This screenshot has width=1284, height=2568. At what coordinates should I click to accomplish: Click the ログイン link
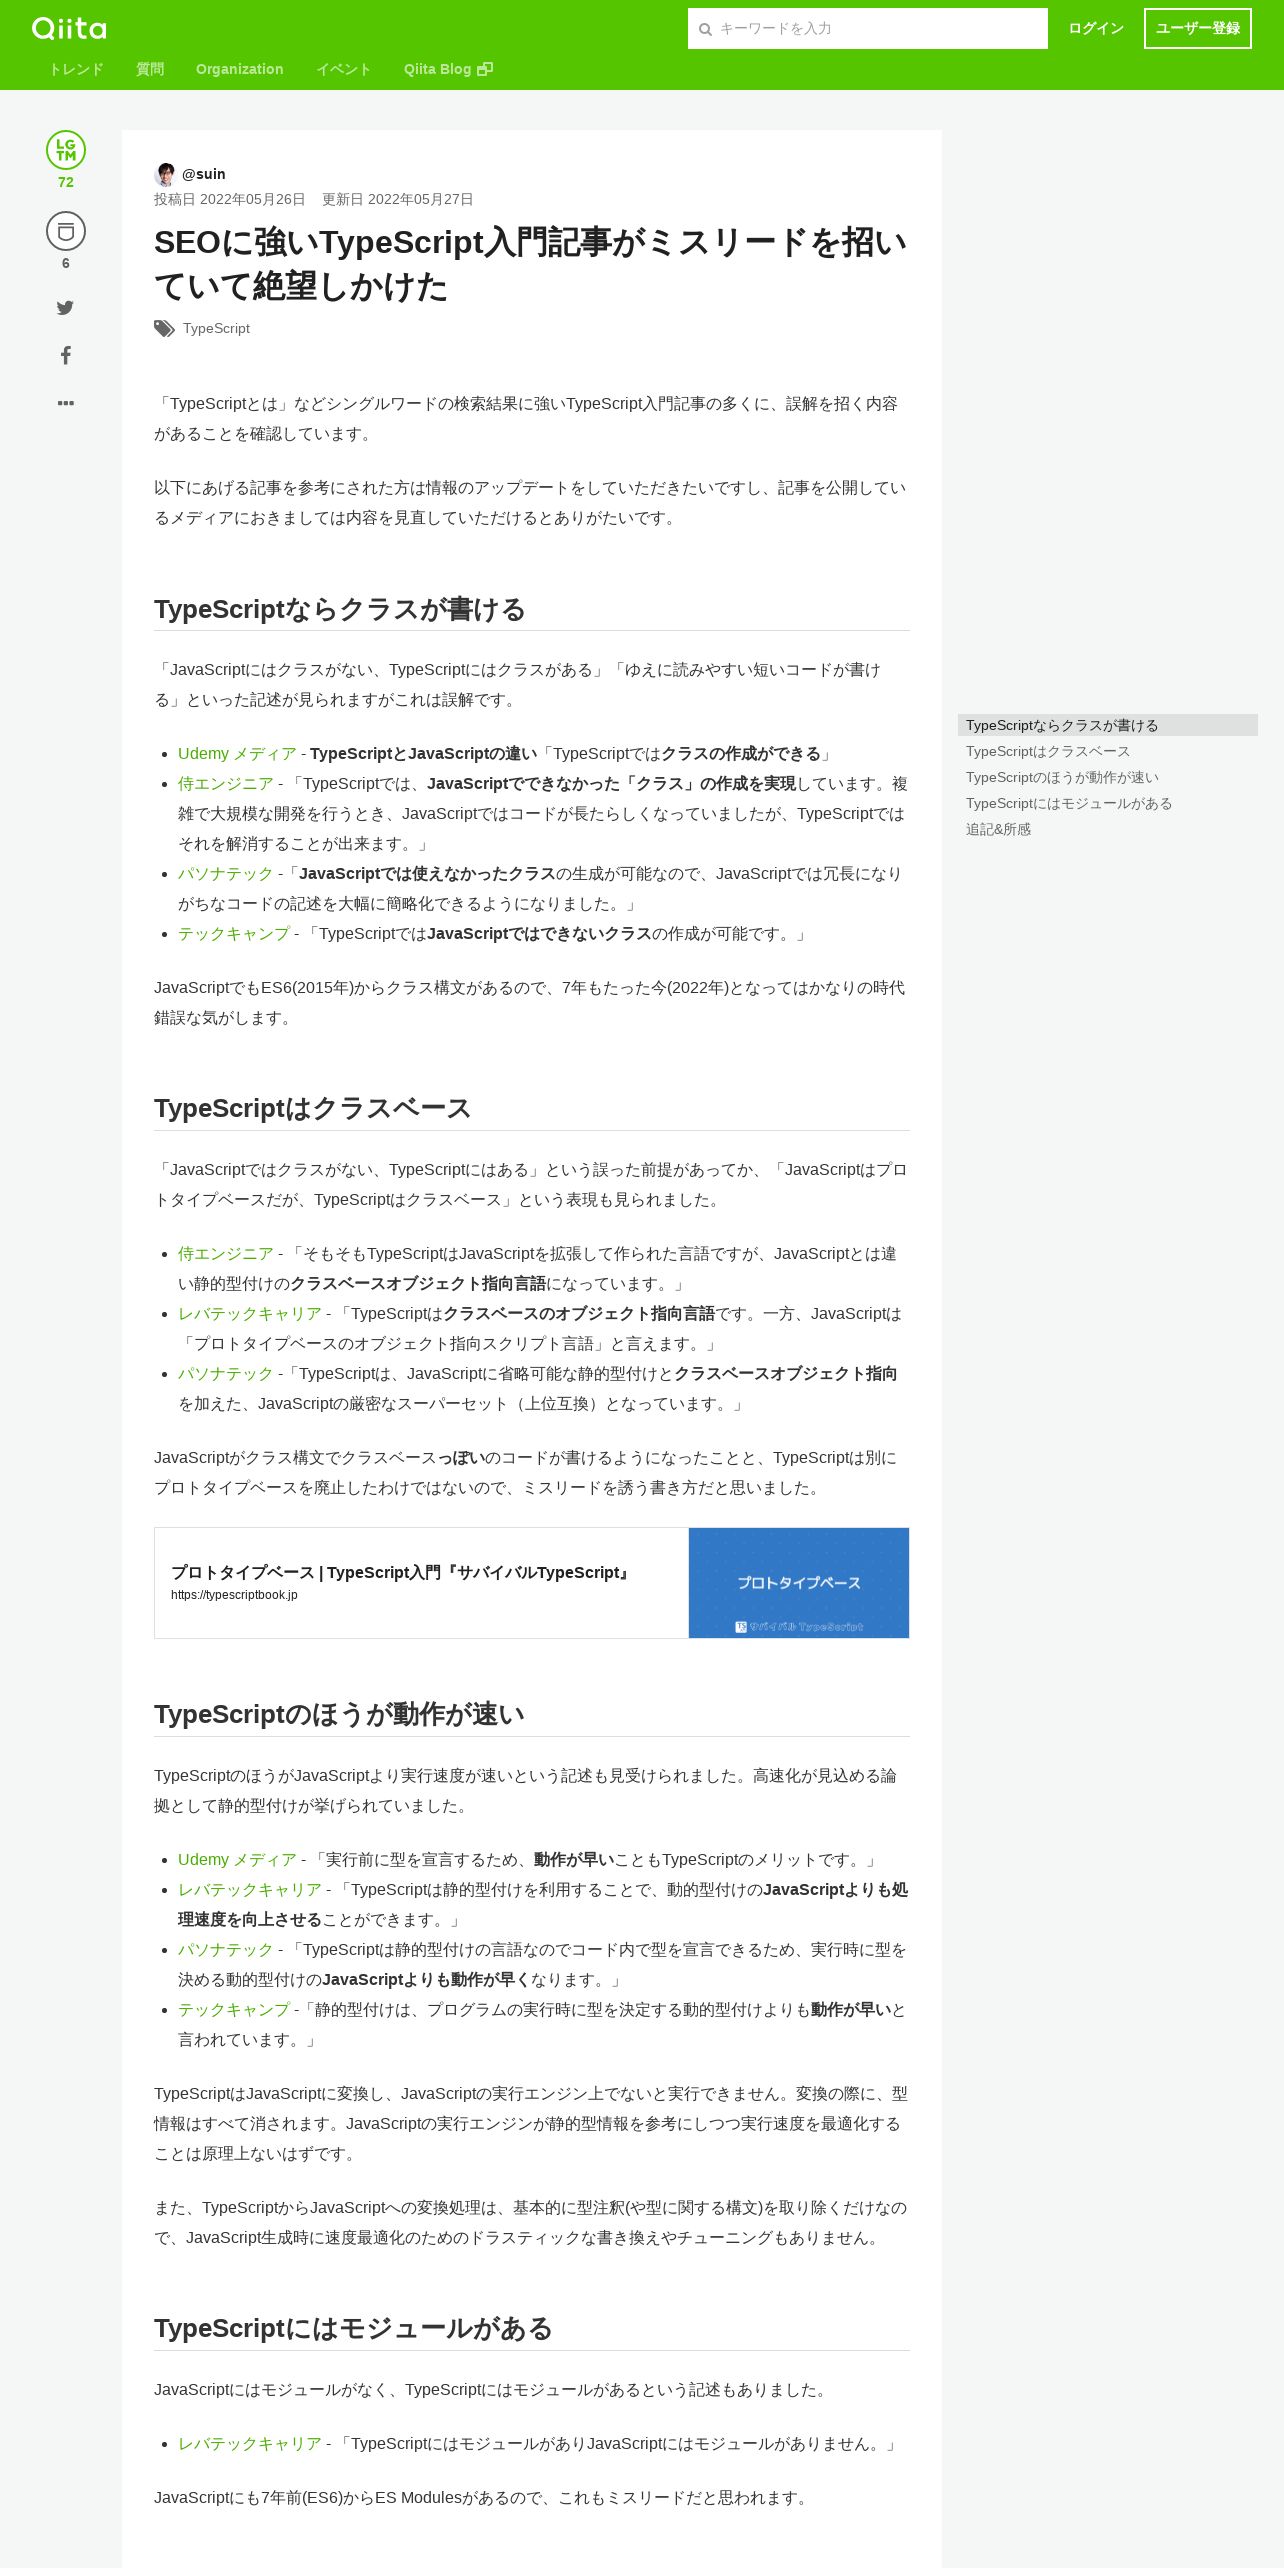tap(1096, 28)
